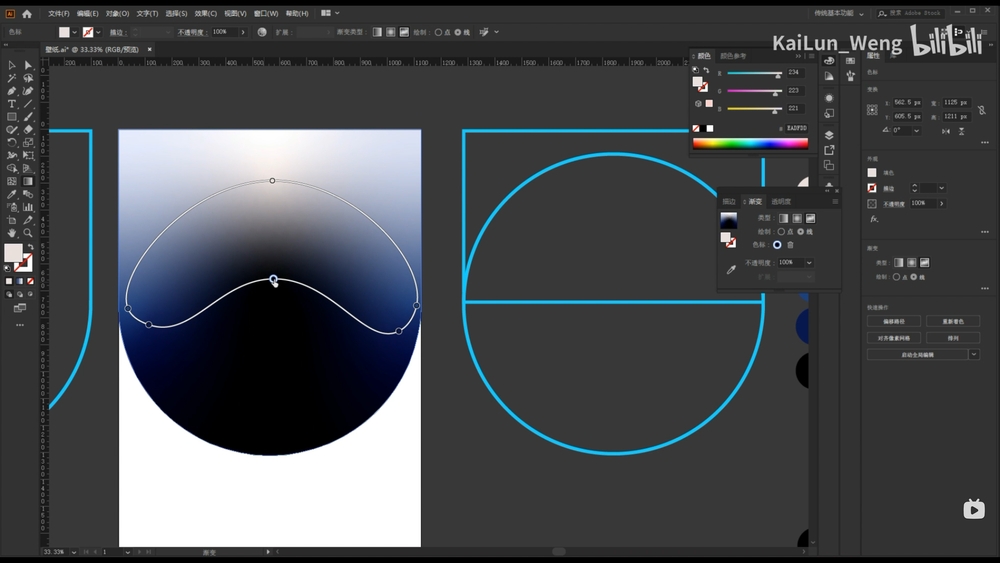Select the Scale tool
This screenshot has width=1000, height=563.
[x=28, y=142]
